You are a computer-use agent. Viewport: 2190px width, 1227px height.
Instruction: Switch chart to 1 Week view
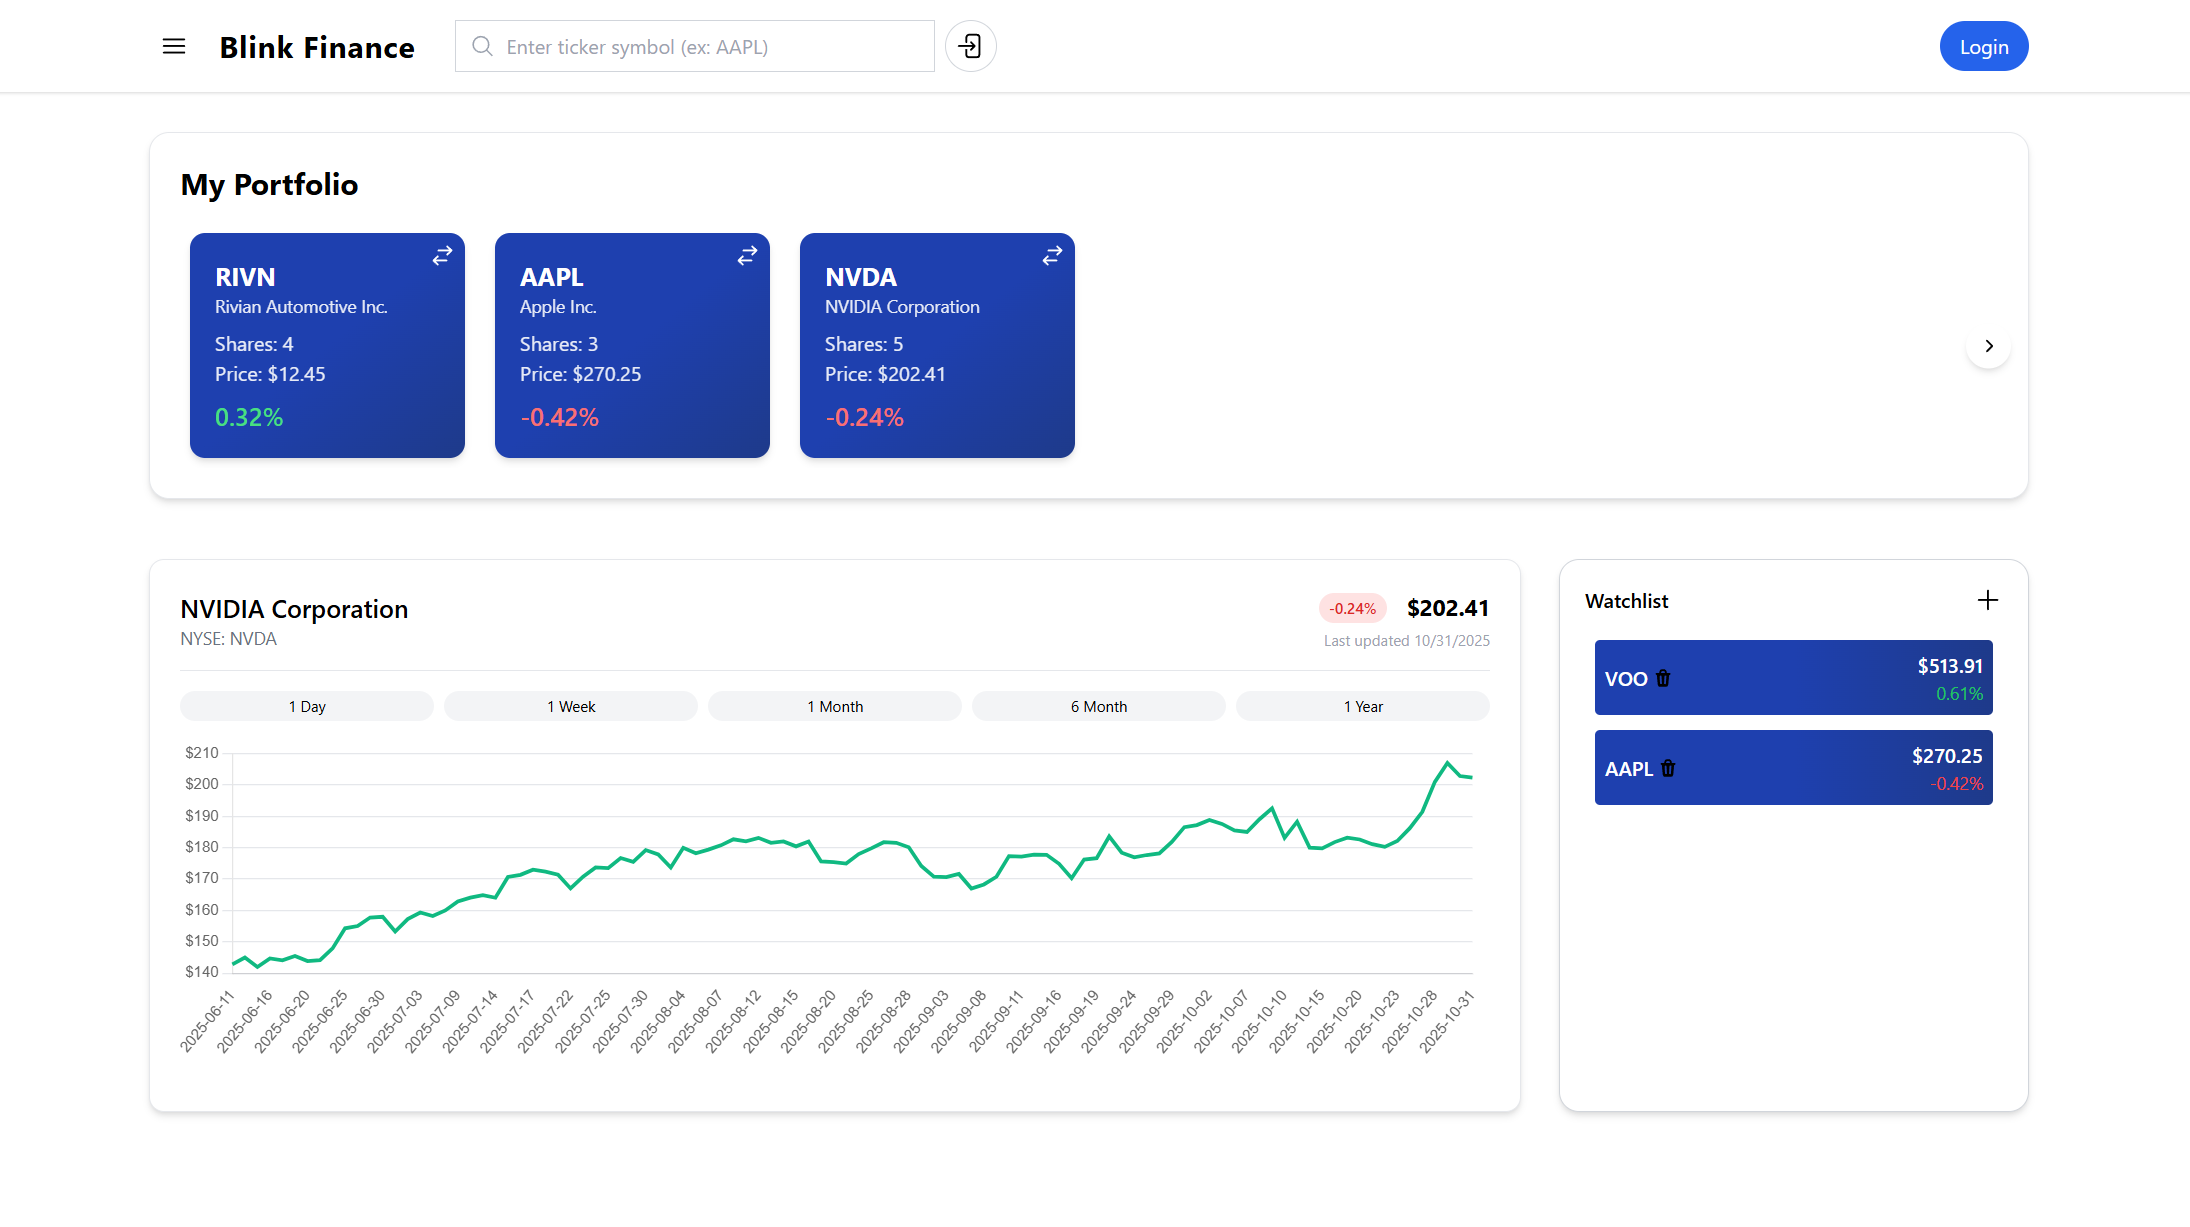[570, 705]
